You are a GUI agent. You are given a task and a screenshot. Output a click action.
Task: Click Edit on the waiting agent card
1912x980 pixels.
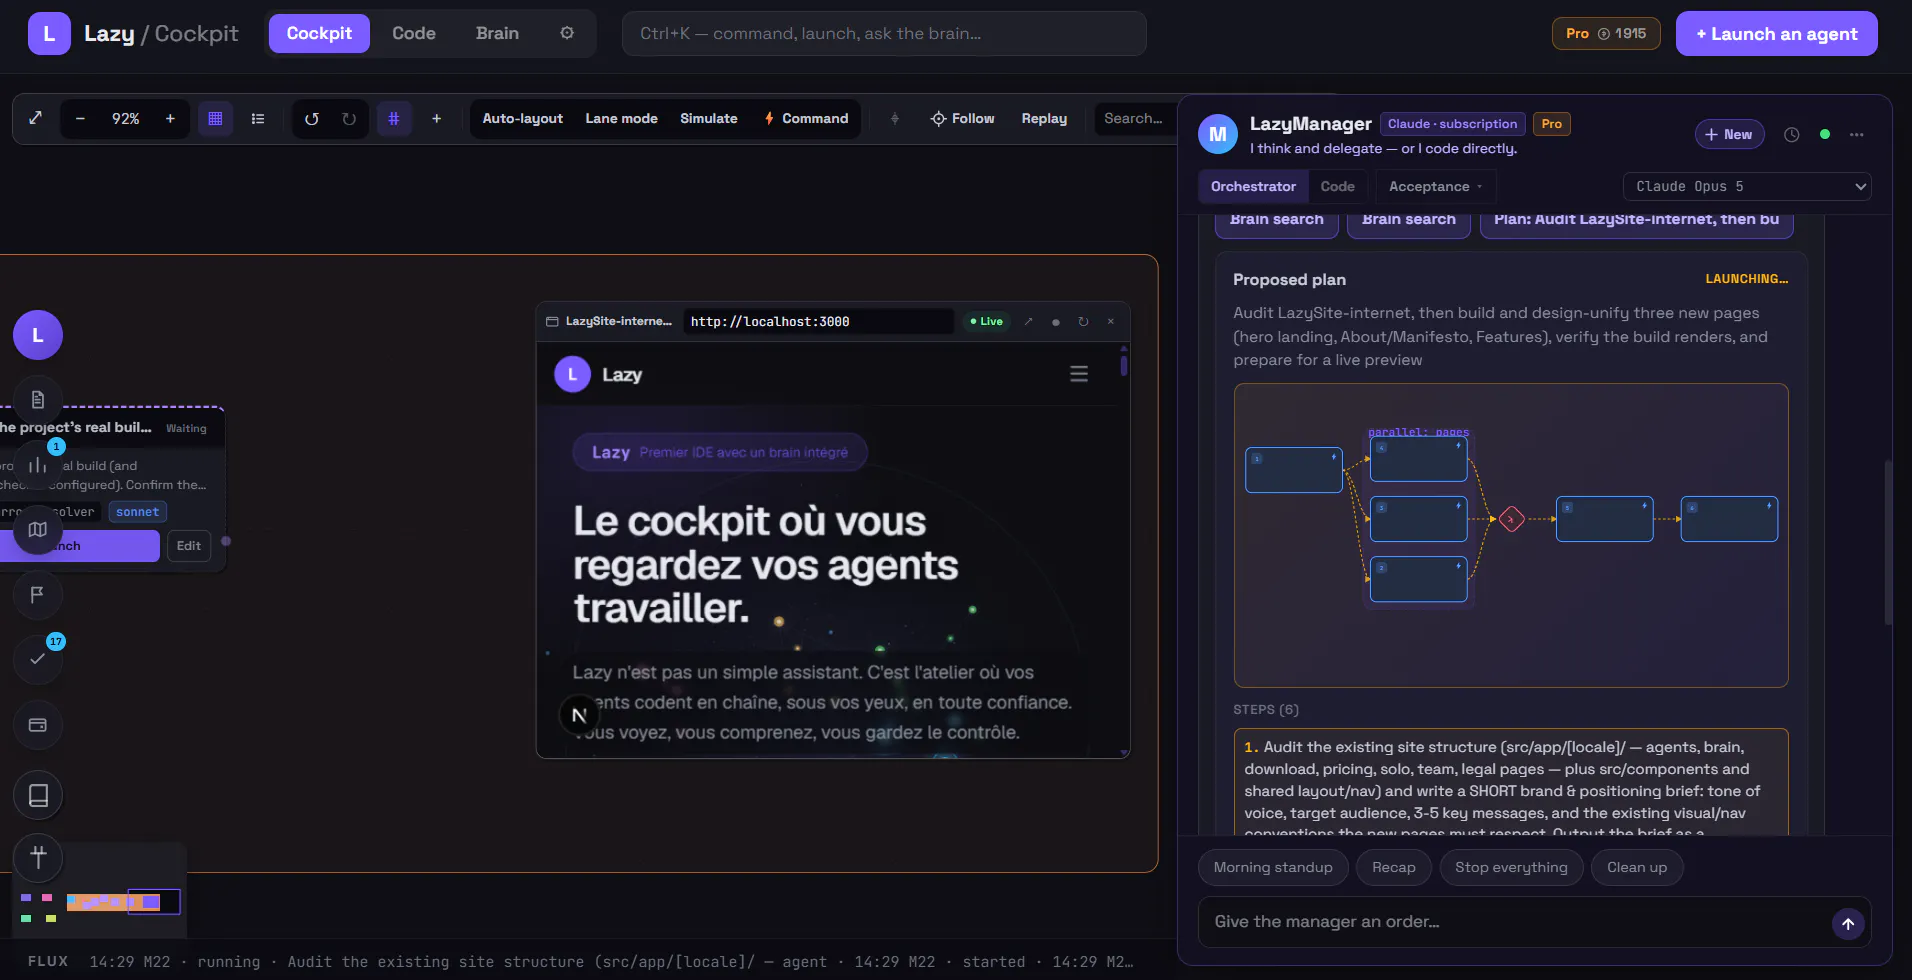[x=189, y=546]
